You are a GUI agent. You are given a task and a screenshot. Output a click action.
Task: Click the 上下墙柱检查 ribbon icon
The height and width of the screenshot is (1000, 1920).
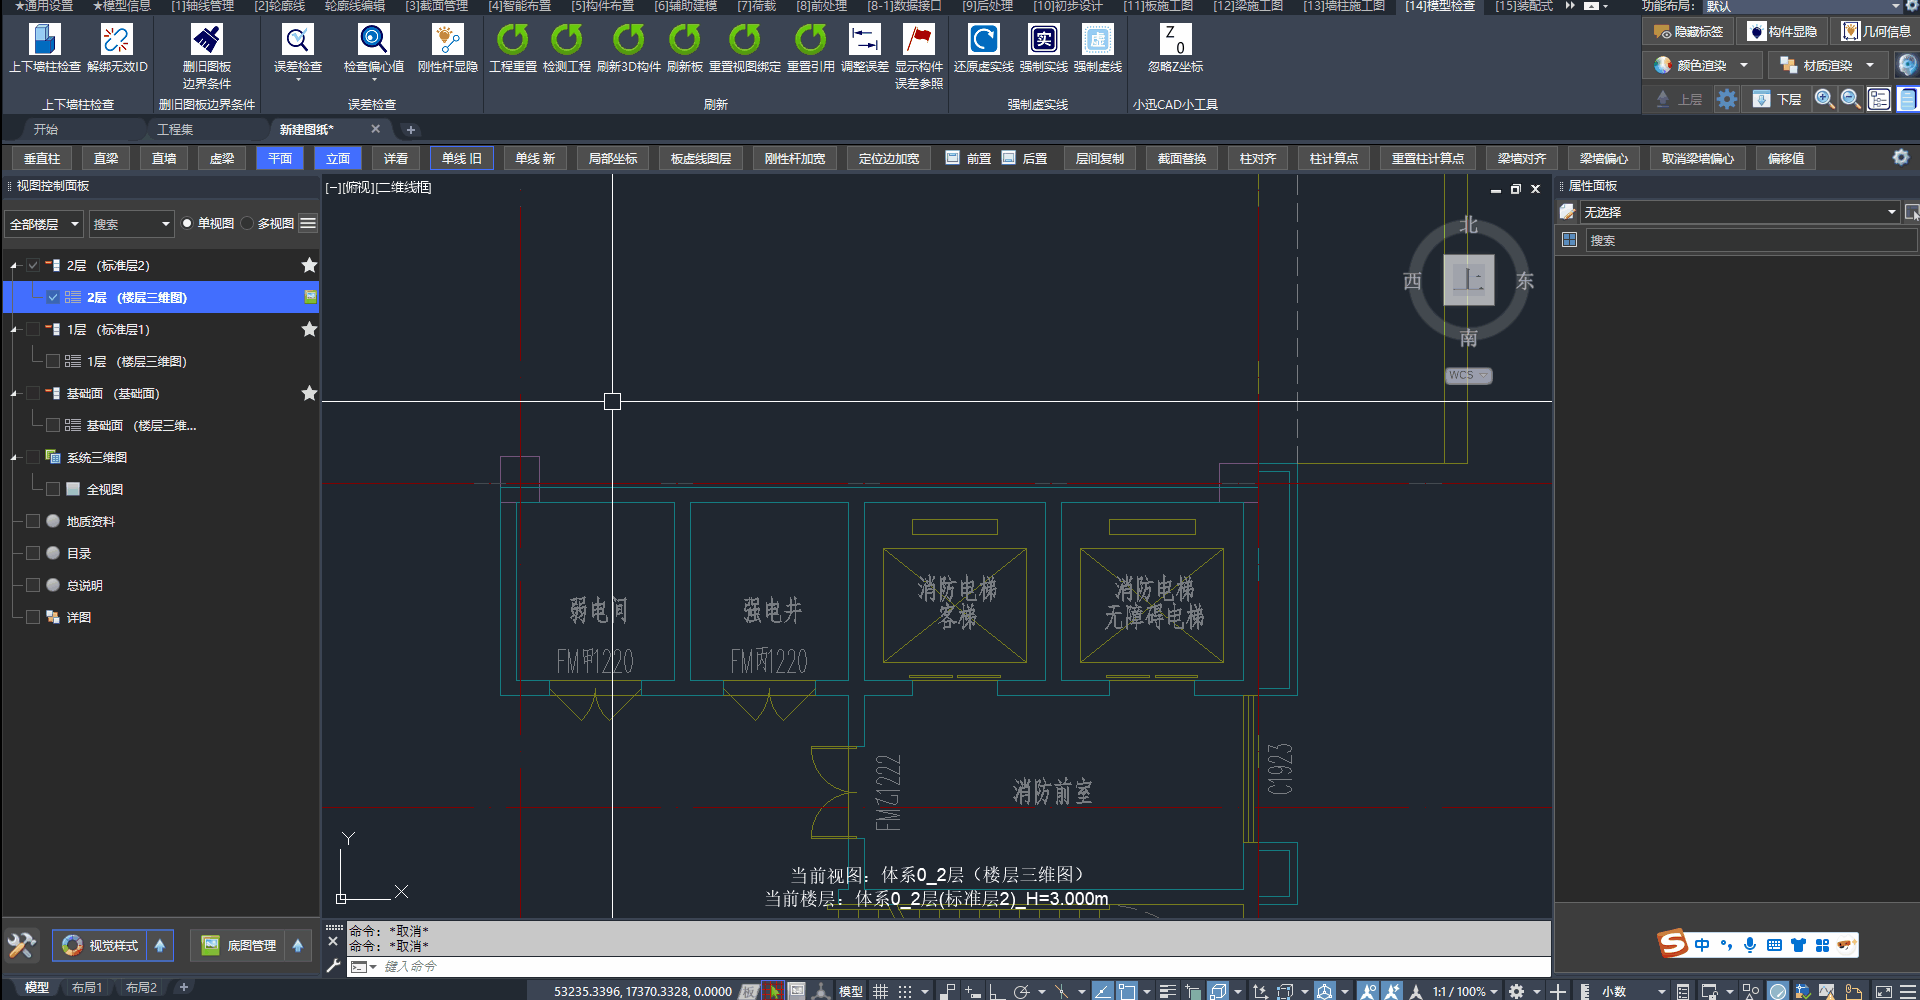45,40
